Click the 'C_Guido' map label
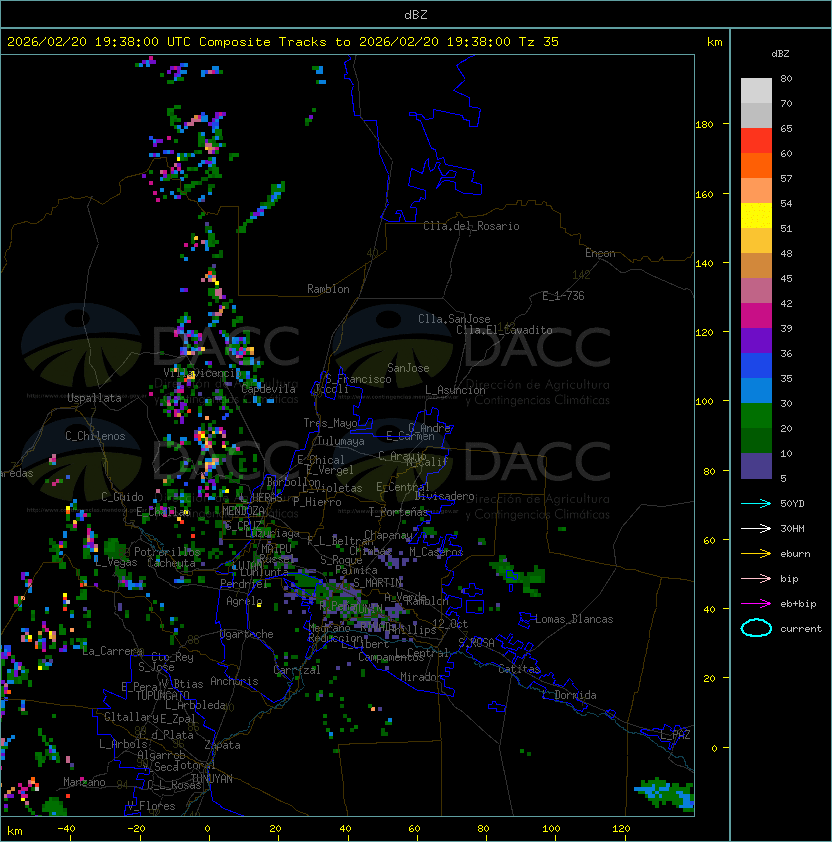The image size is (832, 842). [122, 497]
